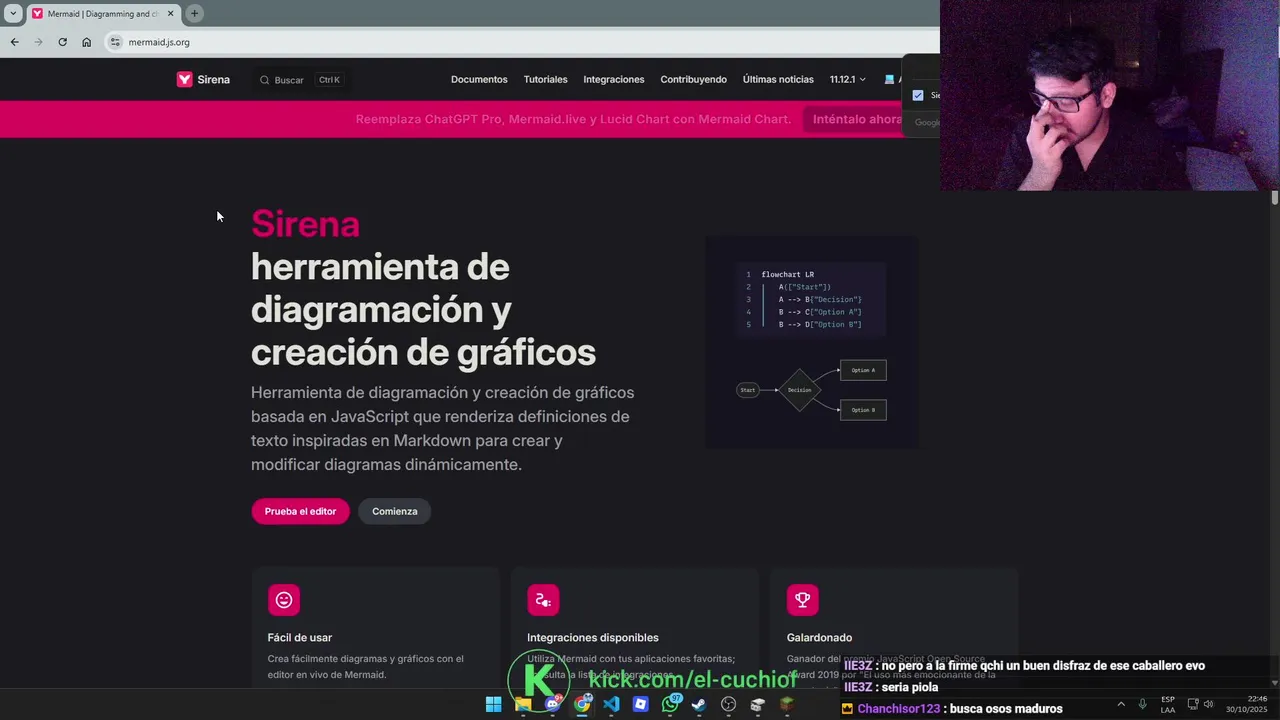View site information next to the URL
Image resolution: width=1280 pixels, height=720 pixels.
coord(115,42)
